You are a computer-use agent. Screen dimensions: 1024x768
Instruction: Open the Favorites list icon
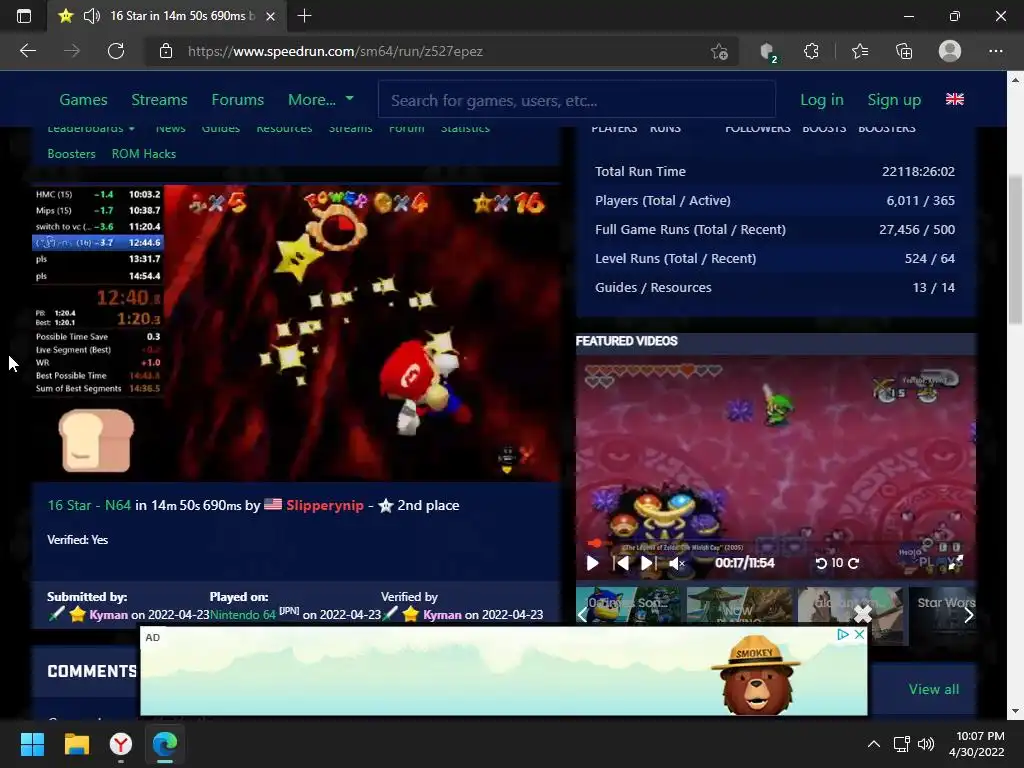pos(860,51)
